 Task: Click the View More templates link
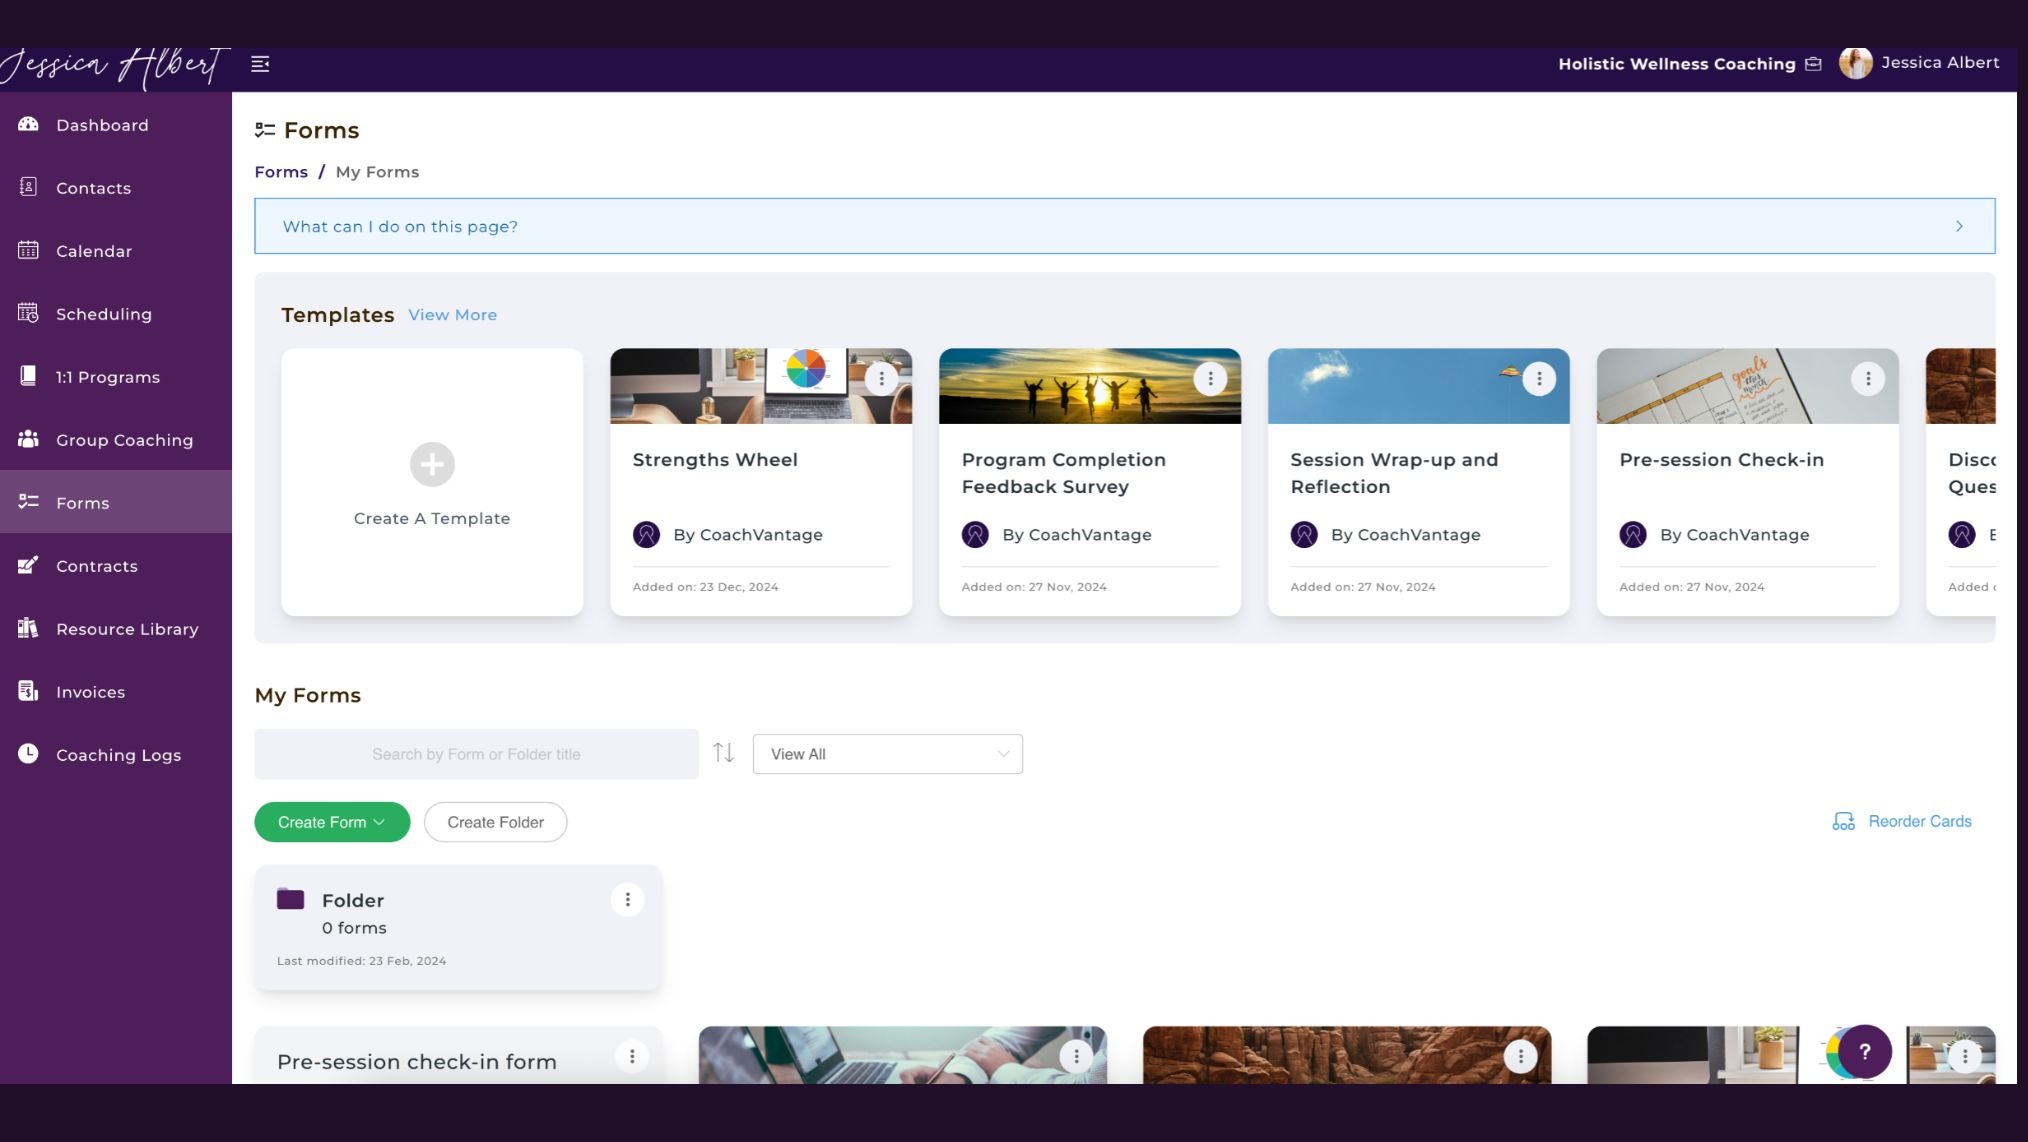[x=452, y=315]
